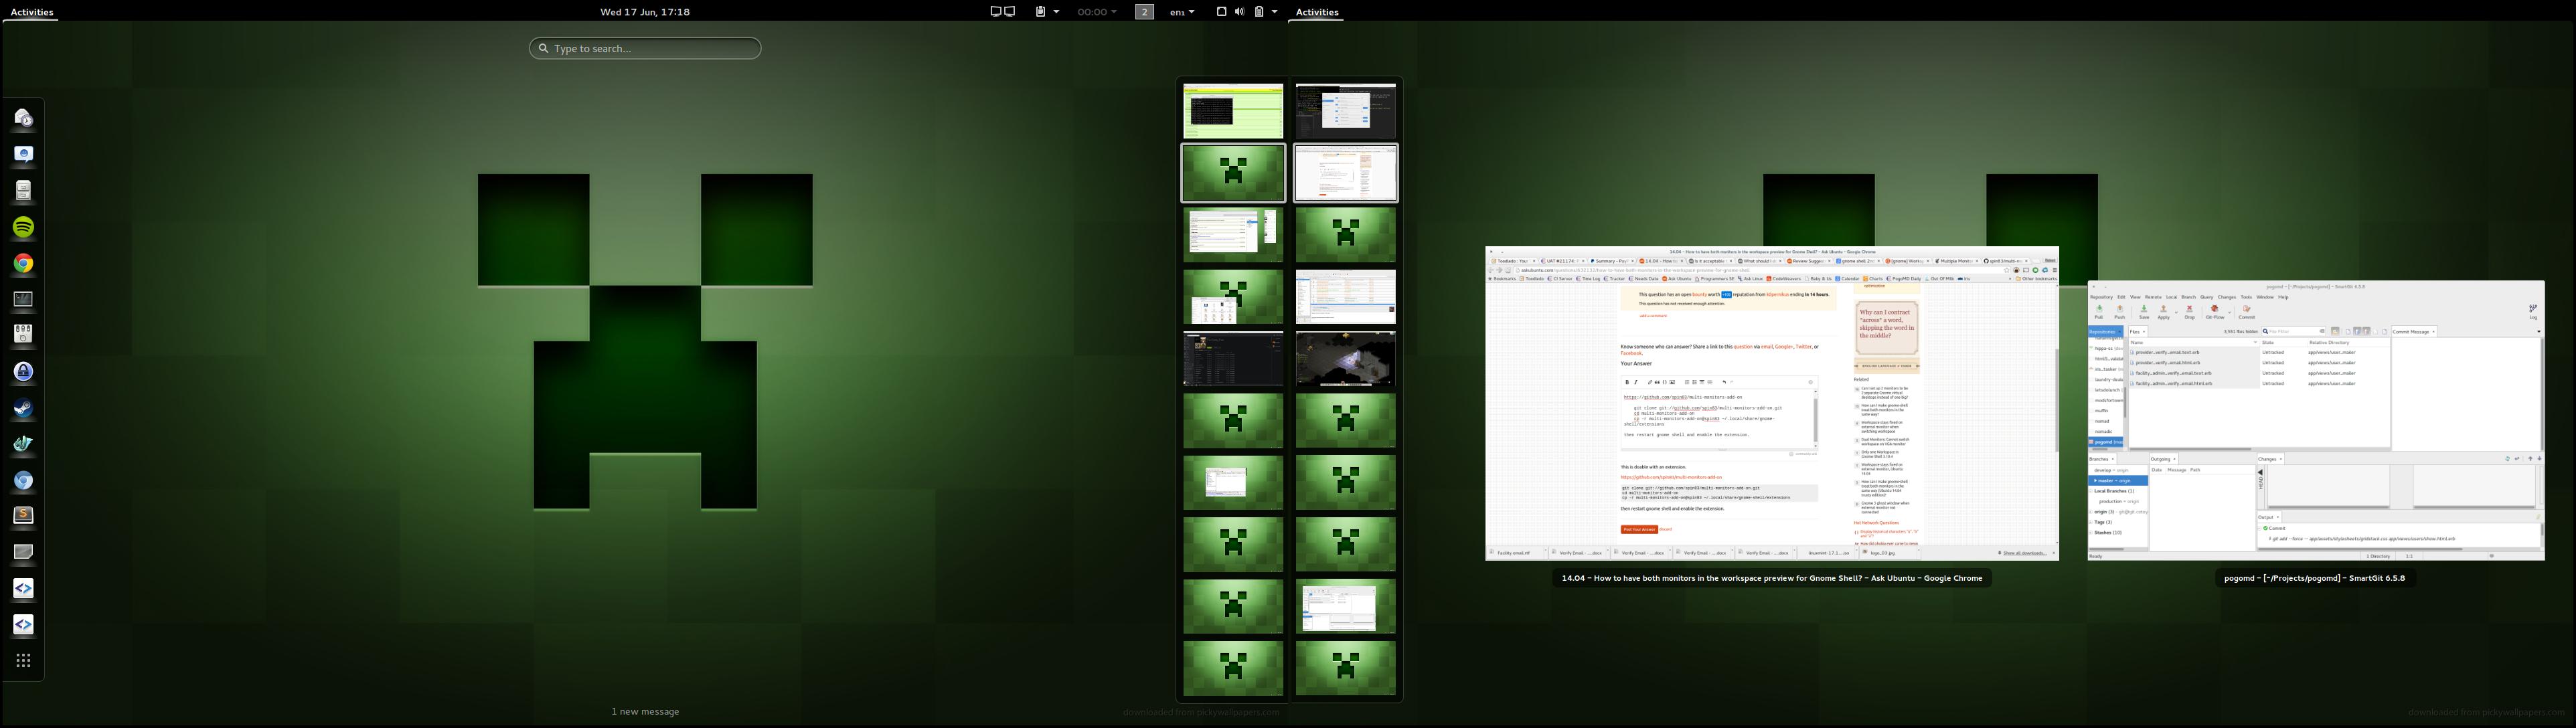
Task: Click the square window icon left of the volume
Action: (1221, 12)
